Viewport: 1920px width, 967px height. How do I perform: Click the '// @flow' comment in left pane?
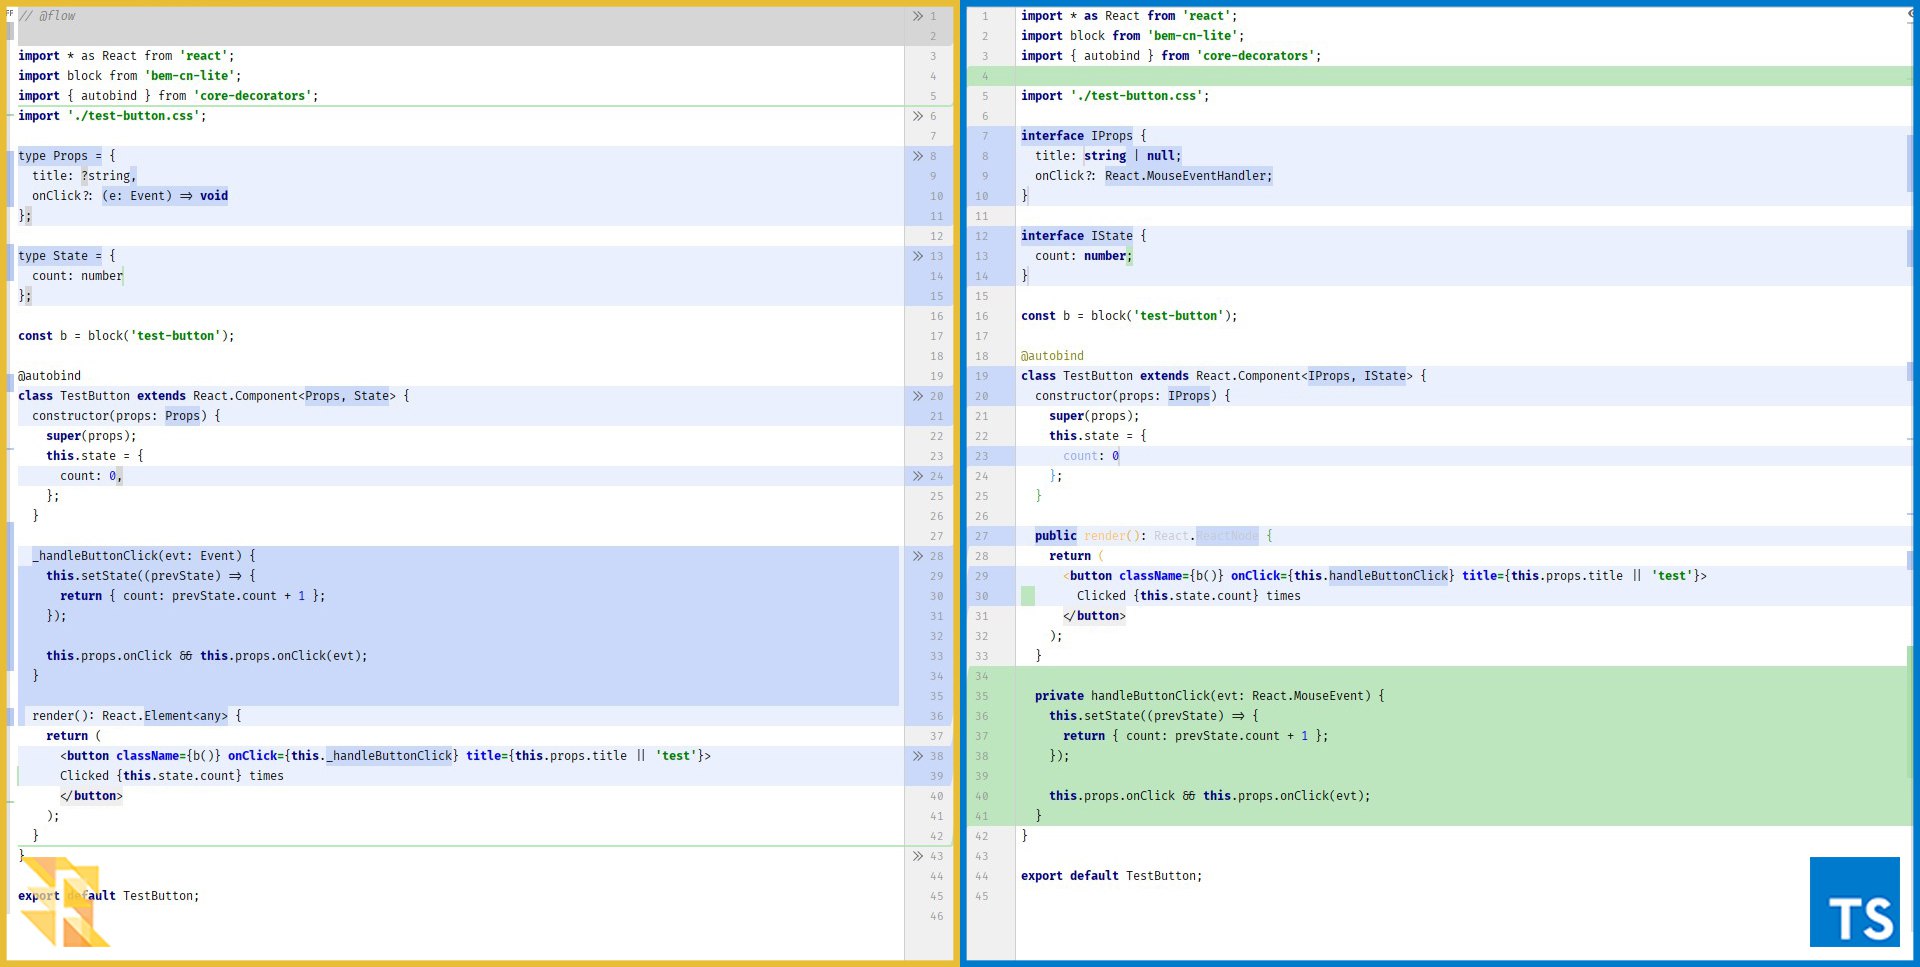coord(46,16)
